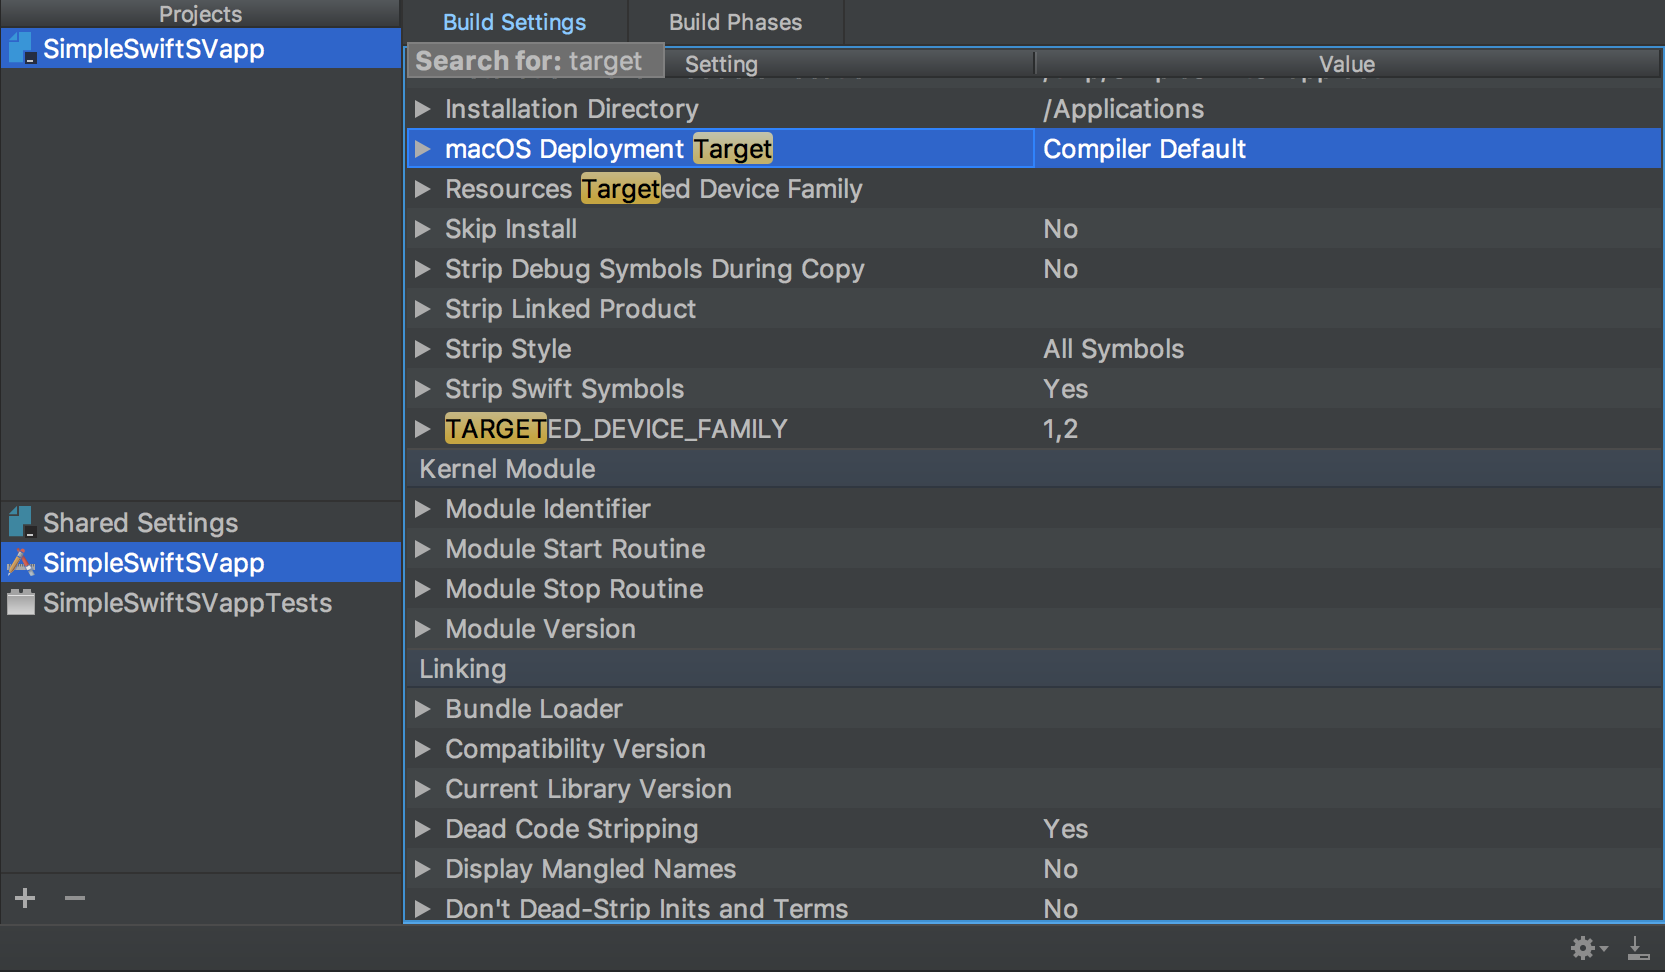Click the SimpleSwiftSVapp project icon under Projects
Image resolution: width=1665 pixels, height=972 pixels.
(x=22, y=49)
